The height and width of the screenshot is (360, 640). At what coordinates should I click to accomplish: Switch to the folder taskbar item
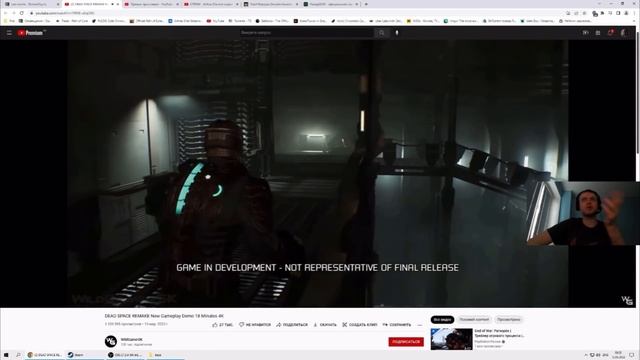(165, 355)
